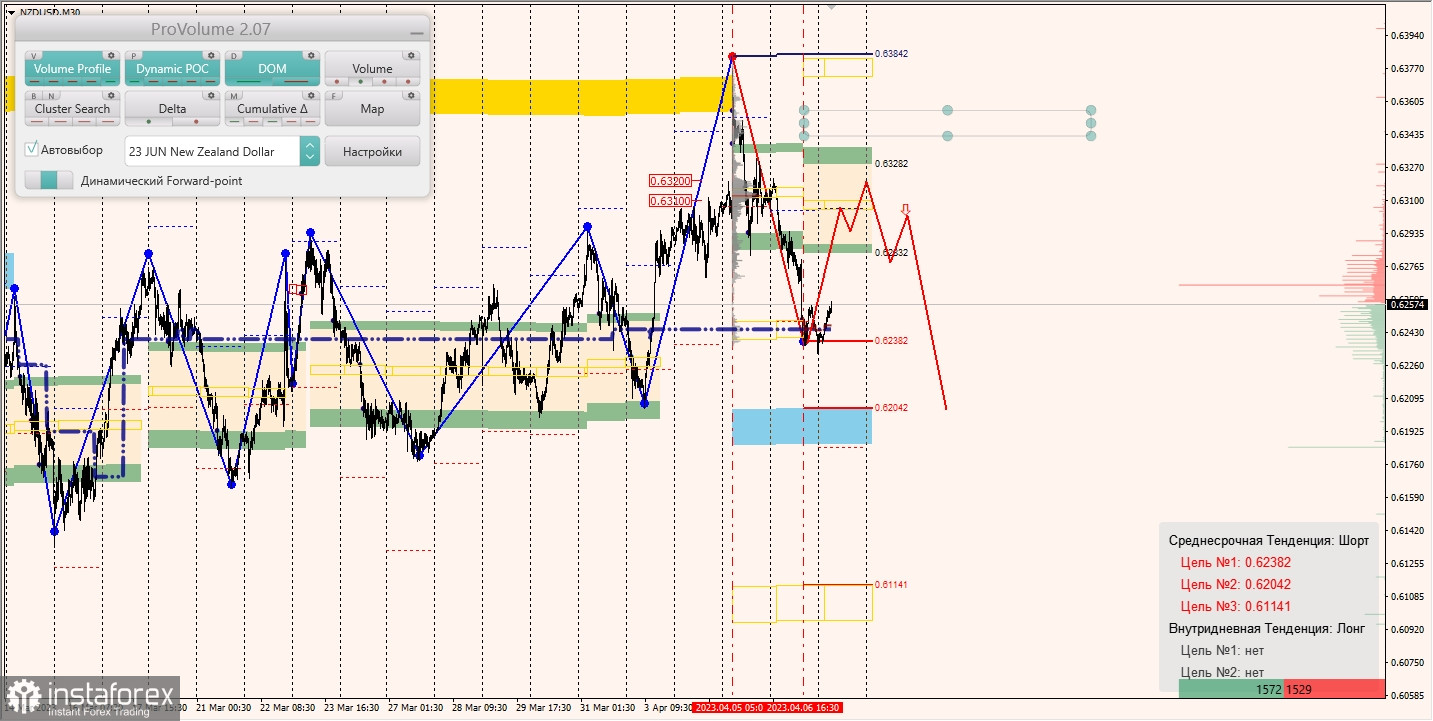The image size is (1433, 721).
Task: Click the D hotkey tag on DOM
Action: [235, 56]
